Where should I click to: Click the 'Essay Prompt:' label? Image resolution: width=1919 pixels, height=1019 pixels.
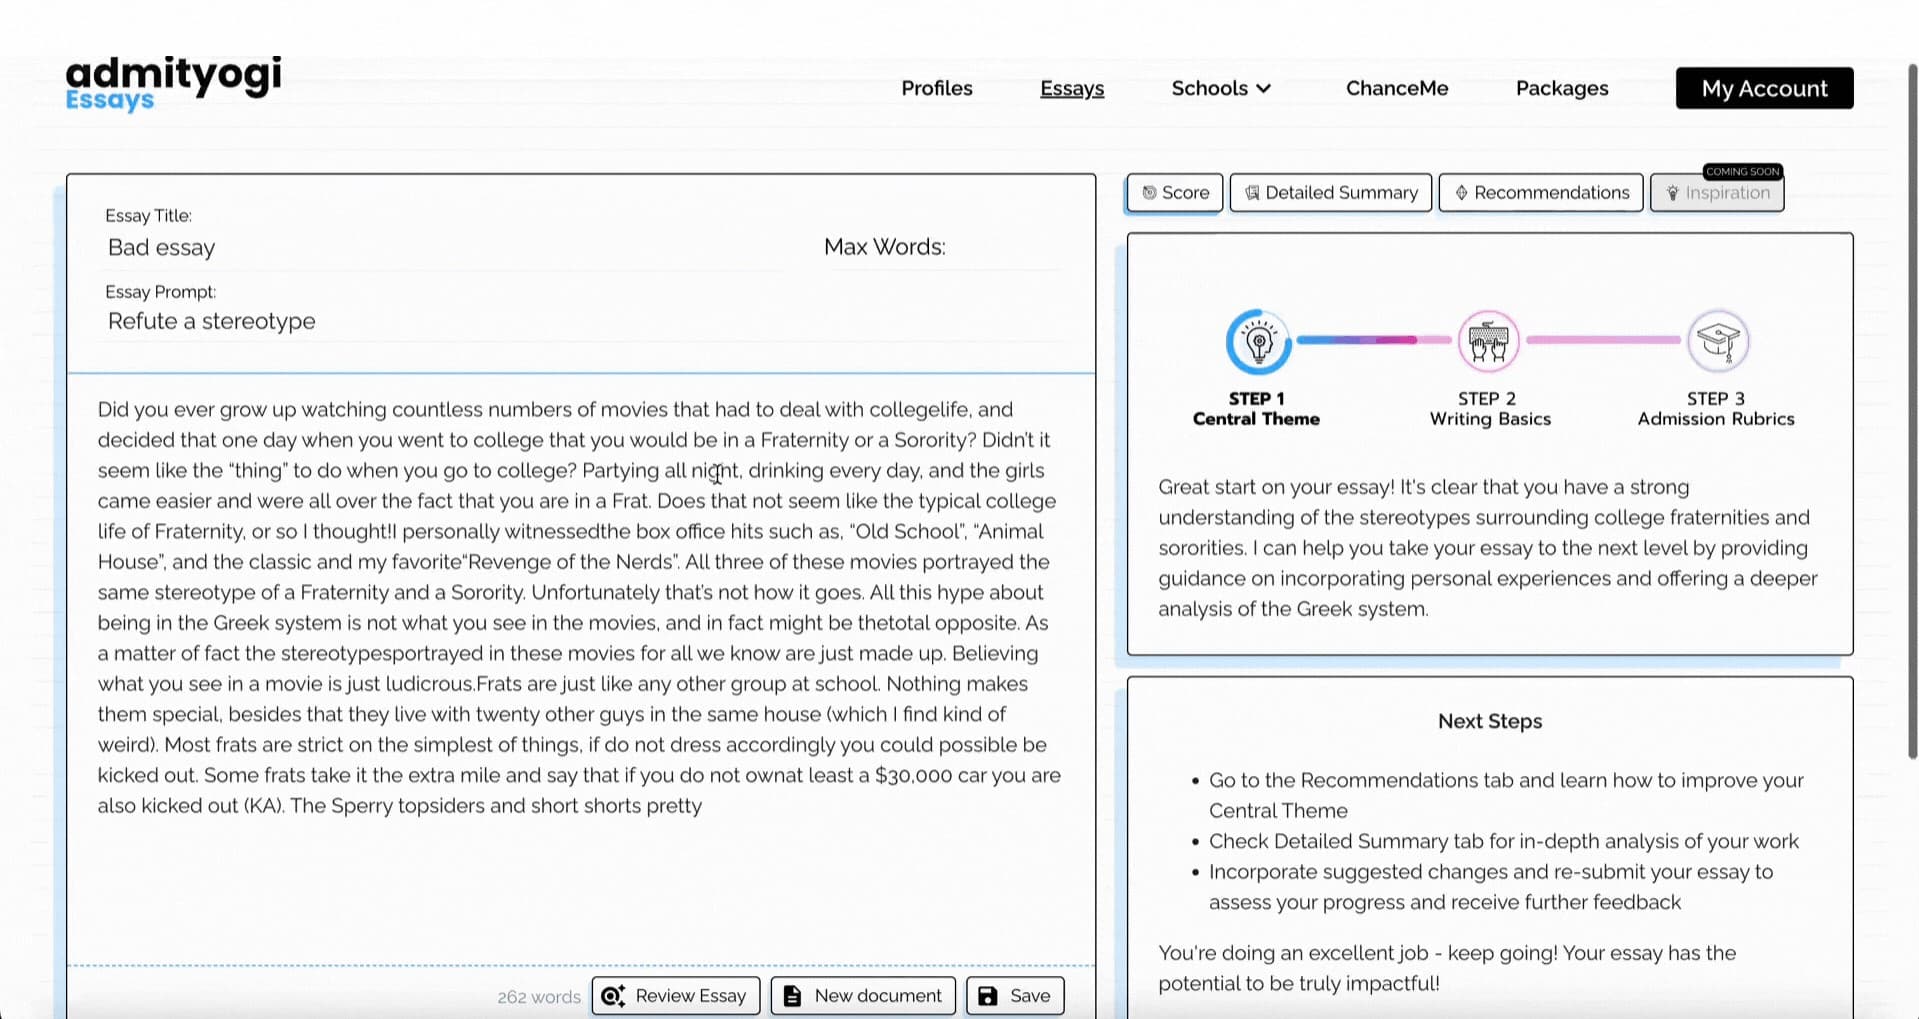pyautogui.click(x=160, y=291)
